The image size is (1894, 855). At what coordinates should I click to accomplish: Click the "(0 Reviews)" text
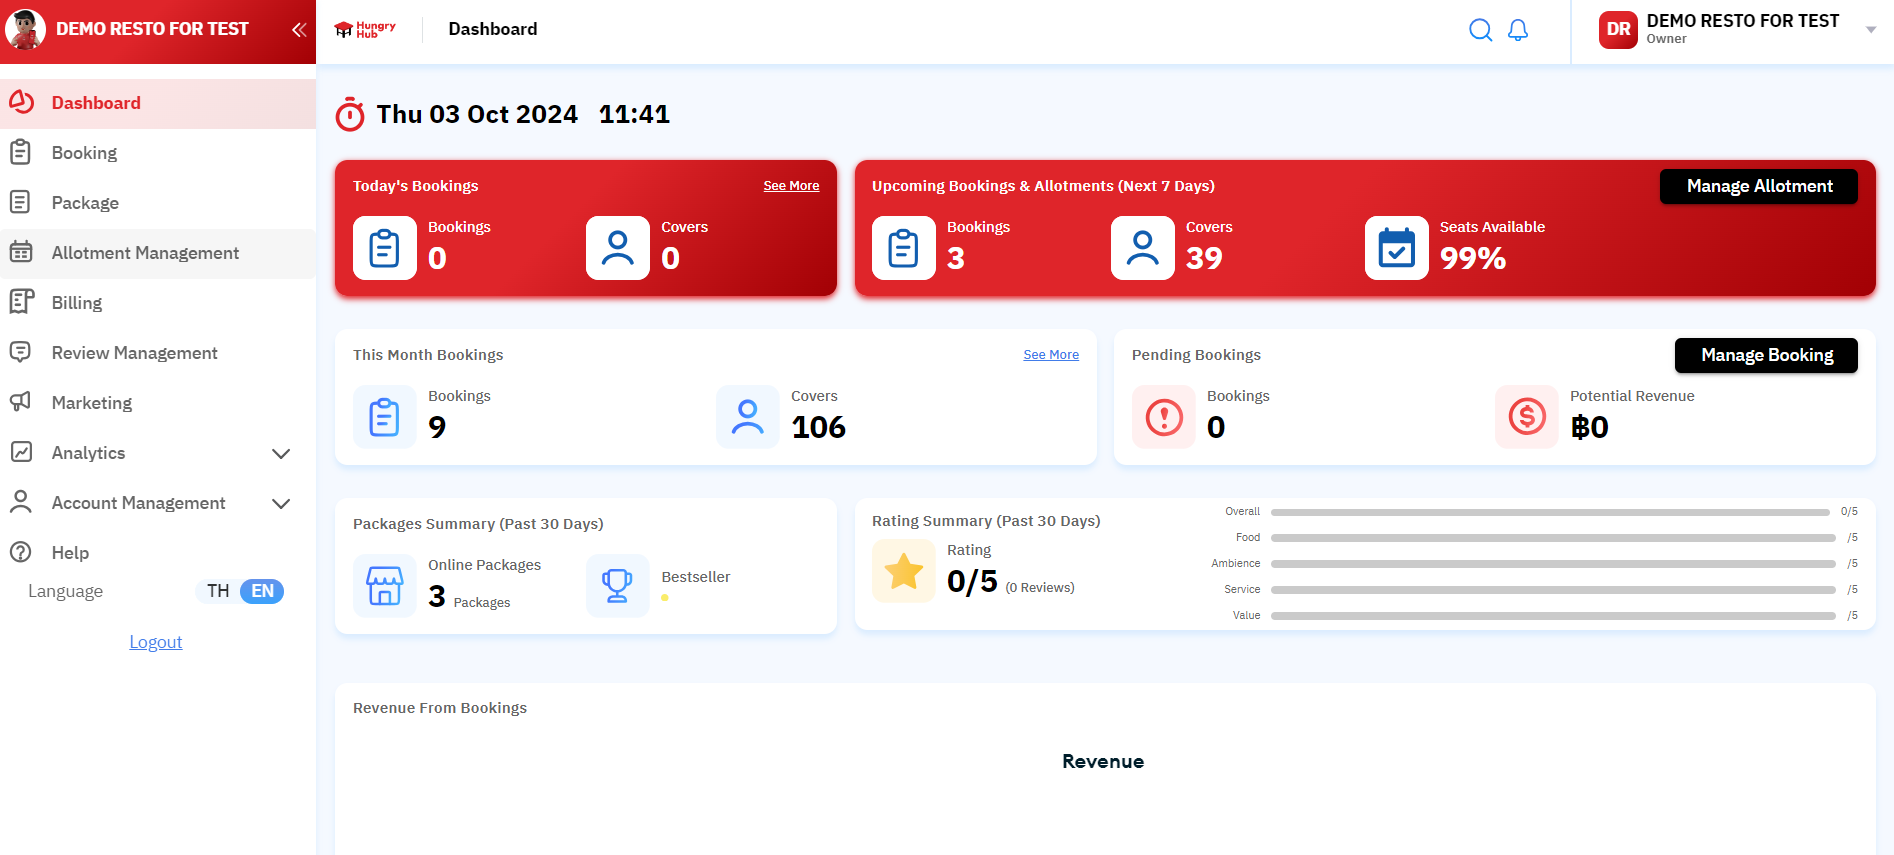(1040, 588)
